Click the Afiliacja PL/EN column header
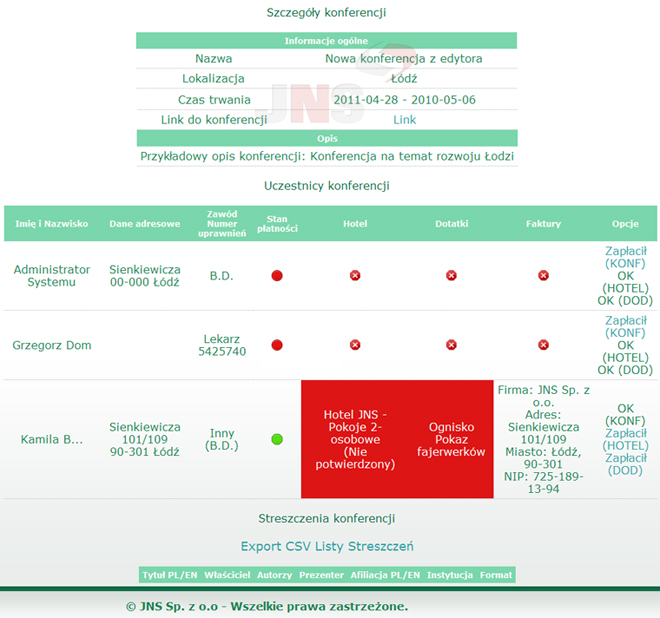This screenshot has width=660, height=618. click(x=385, y=575)
